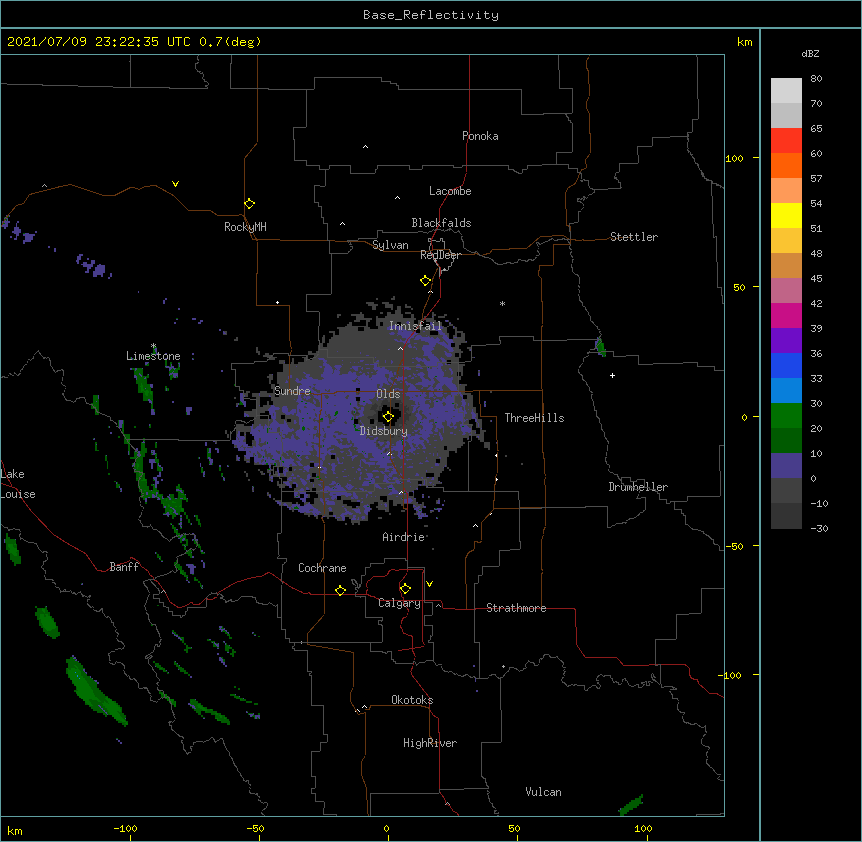
Task: Click the Okotoks town label
Action: coord(412,700)
